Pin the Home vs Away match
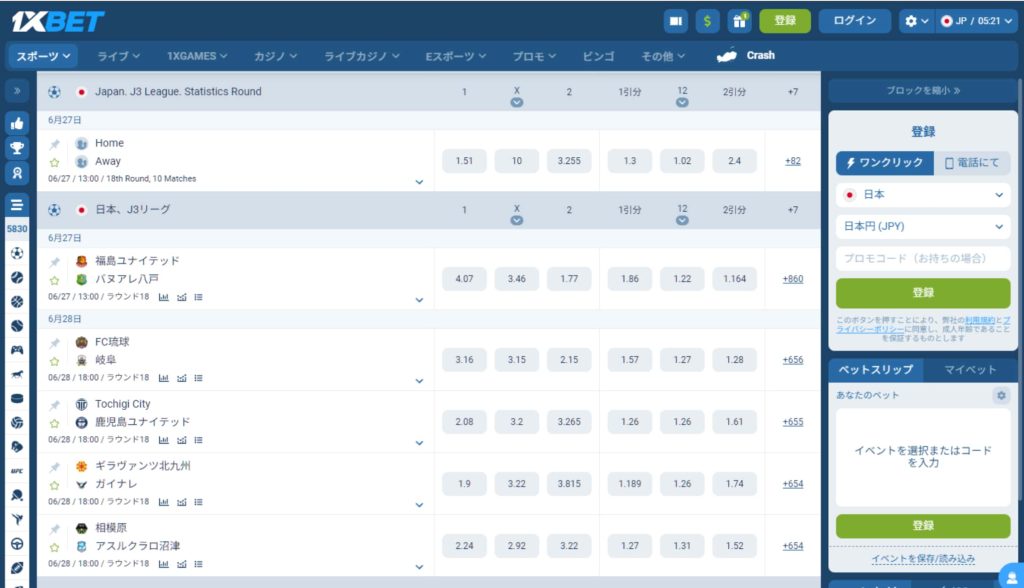The height and width of the screenshot is (588, 1024). point(55,144)
